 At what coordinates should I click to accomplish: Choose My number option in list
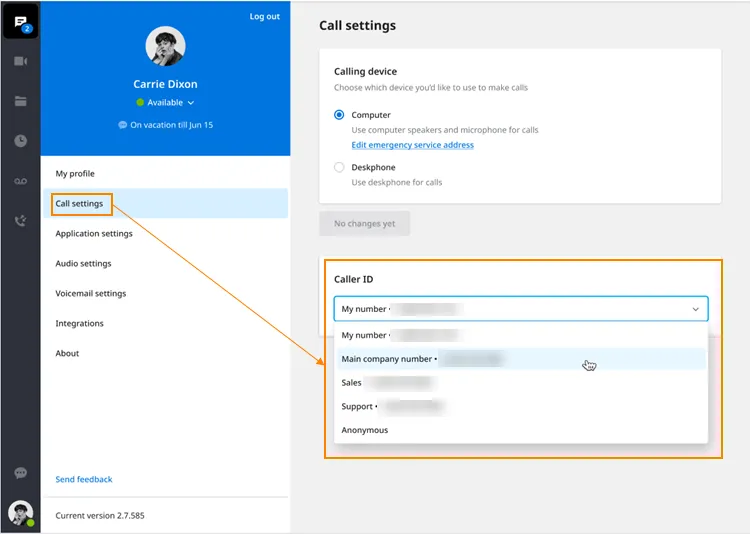(x=521, y=335)
